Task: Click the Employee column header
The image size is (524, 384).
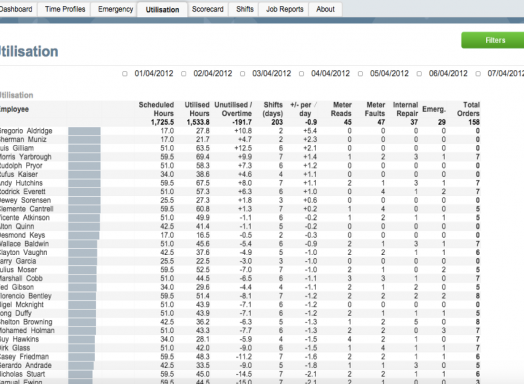Action: point(14,109)
